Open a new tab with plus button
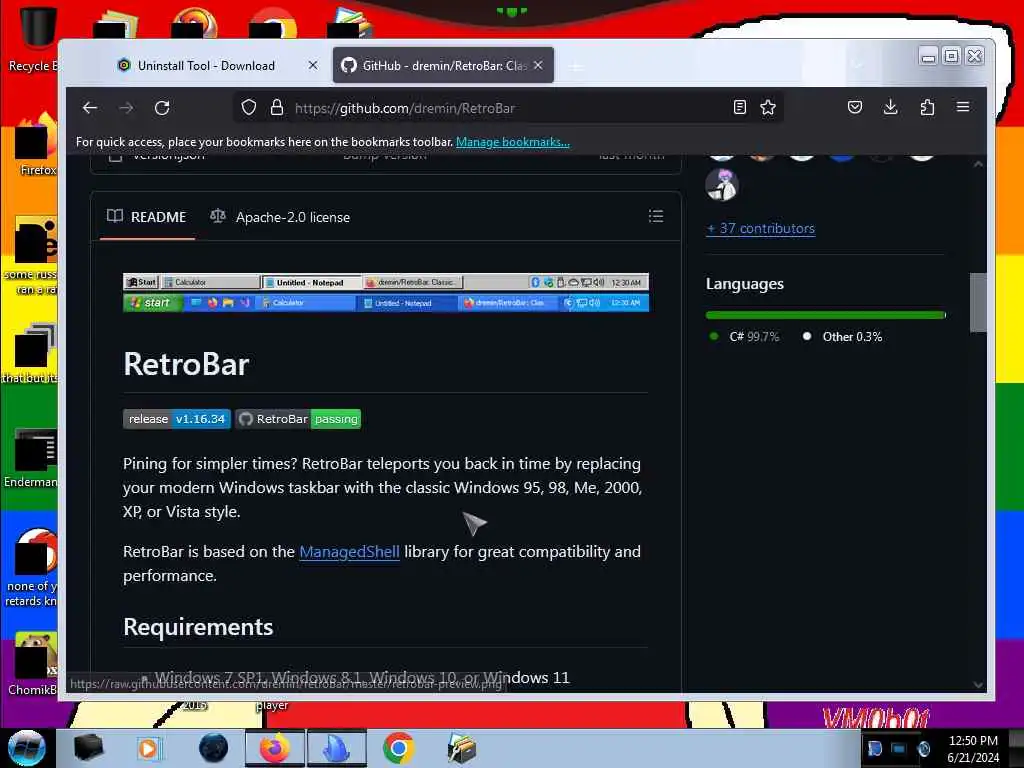 575,66
